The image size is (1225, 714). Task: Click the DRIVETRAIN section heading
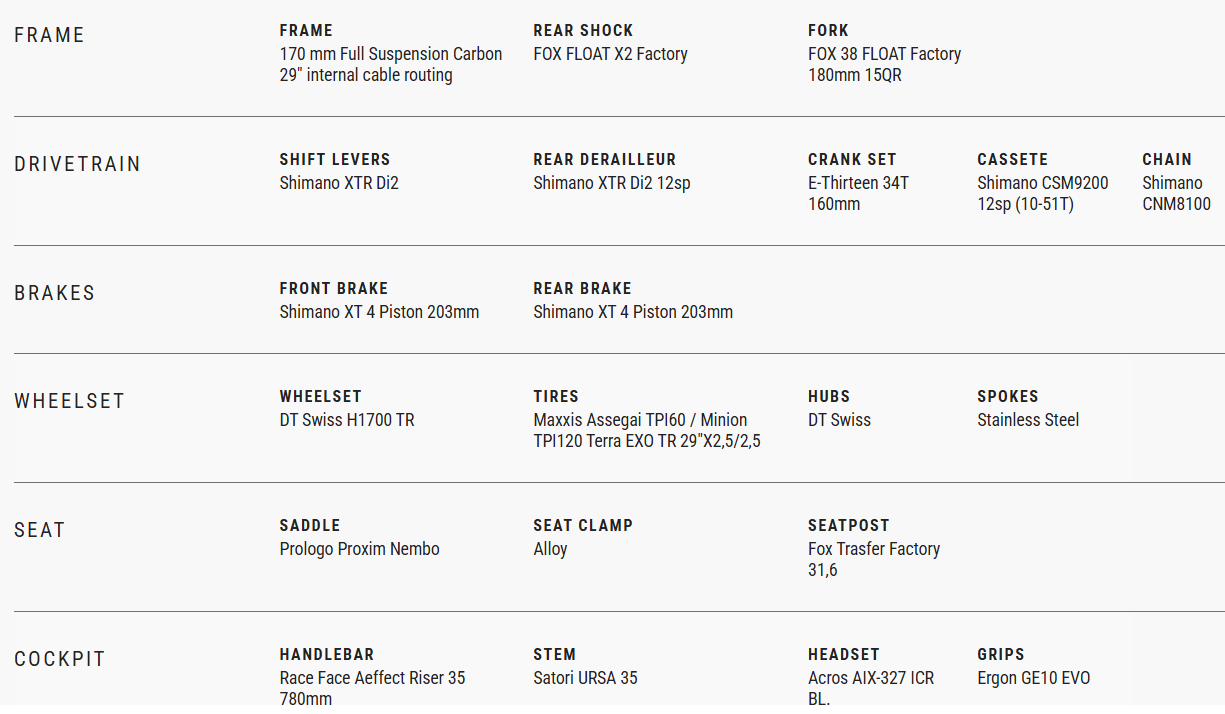coord(77,164)
